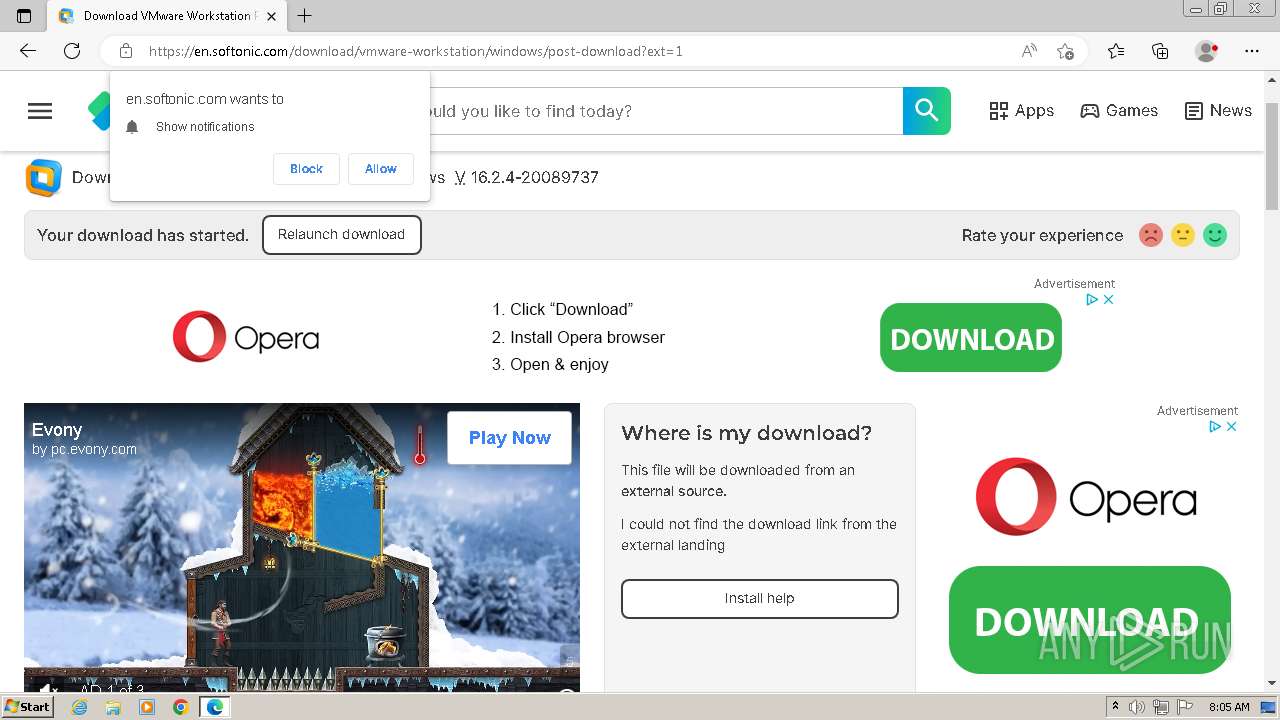The height and width of the screenshot is (720, 1280).
Task: Open Action Center flag tray icon
Action: (1186, 707)
